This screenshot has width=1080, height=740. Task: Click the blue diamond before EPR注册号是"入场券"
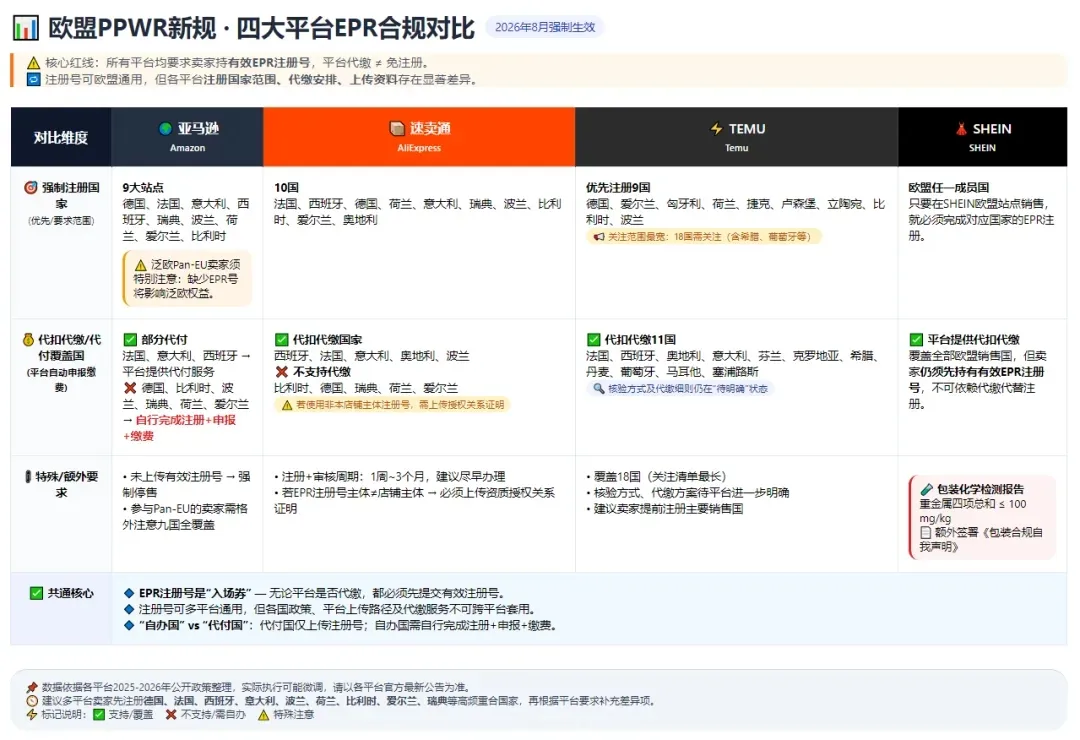pos(129,593)
